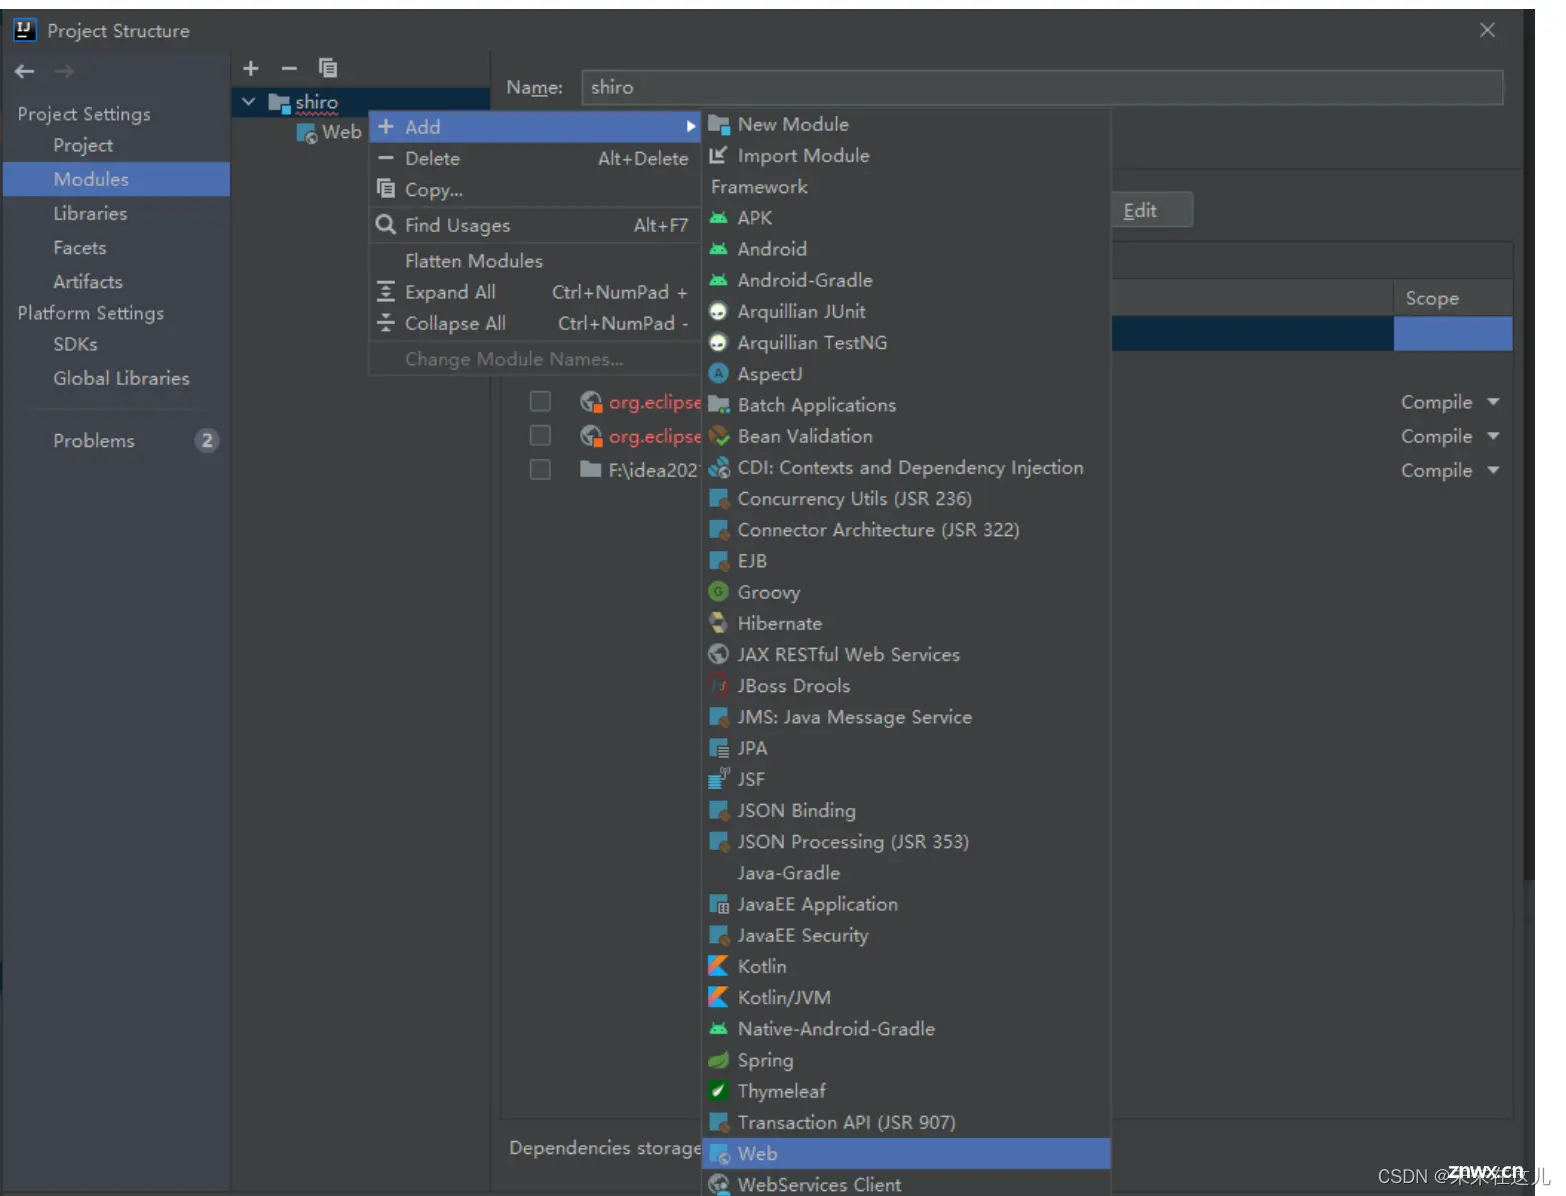Screen dimensions: 1566x1196
Task: Open Libraries in Project Settings
Action: tap(90, 213)
